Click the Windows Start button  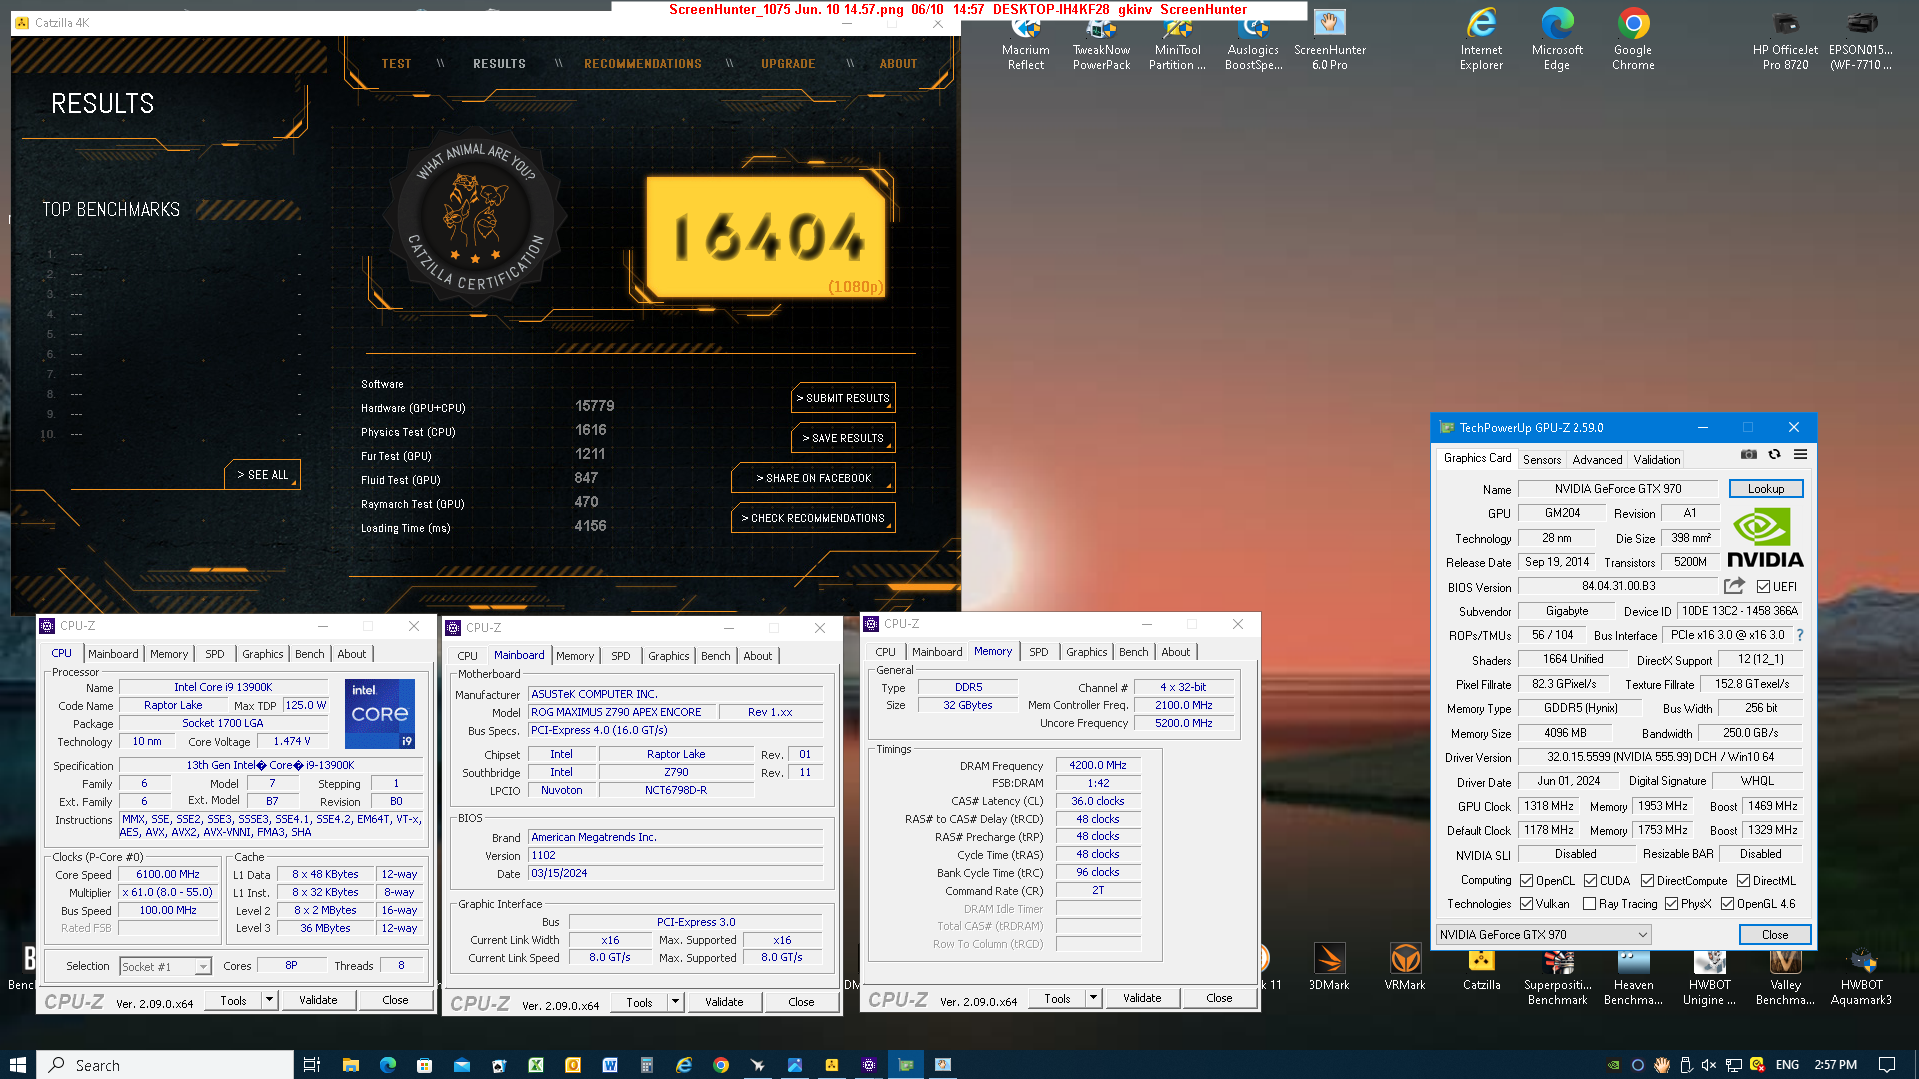[x=17, y=1065]
